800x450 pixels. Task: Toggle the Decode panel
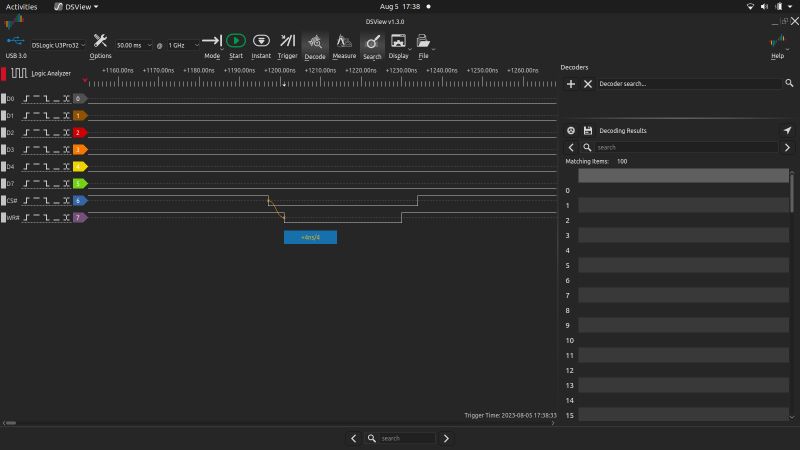point(315,46)
